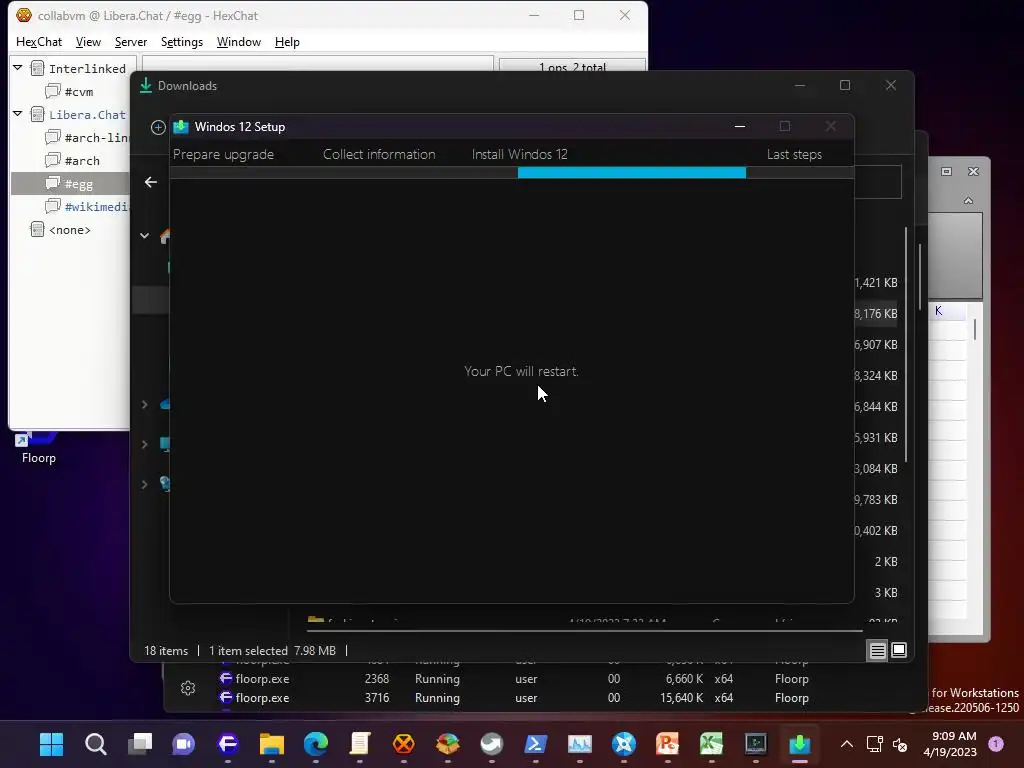Click 'Your PC will restart.' text
This screenshot has width=1024, height=768.
(x=521, y=372)
